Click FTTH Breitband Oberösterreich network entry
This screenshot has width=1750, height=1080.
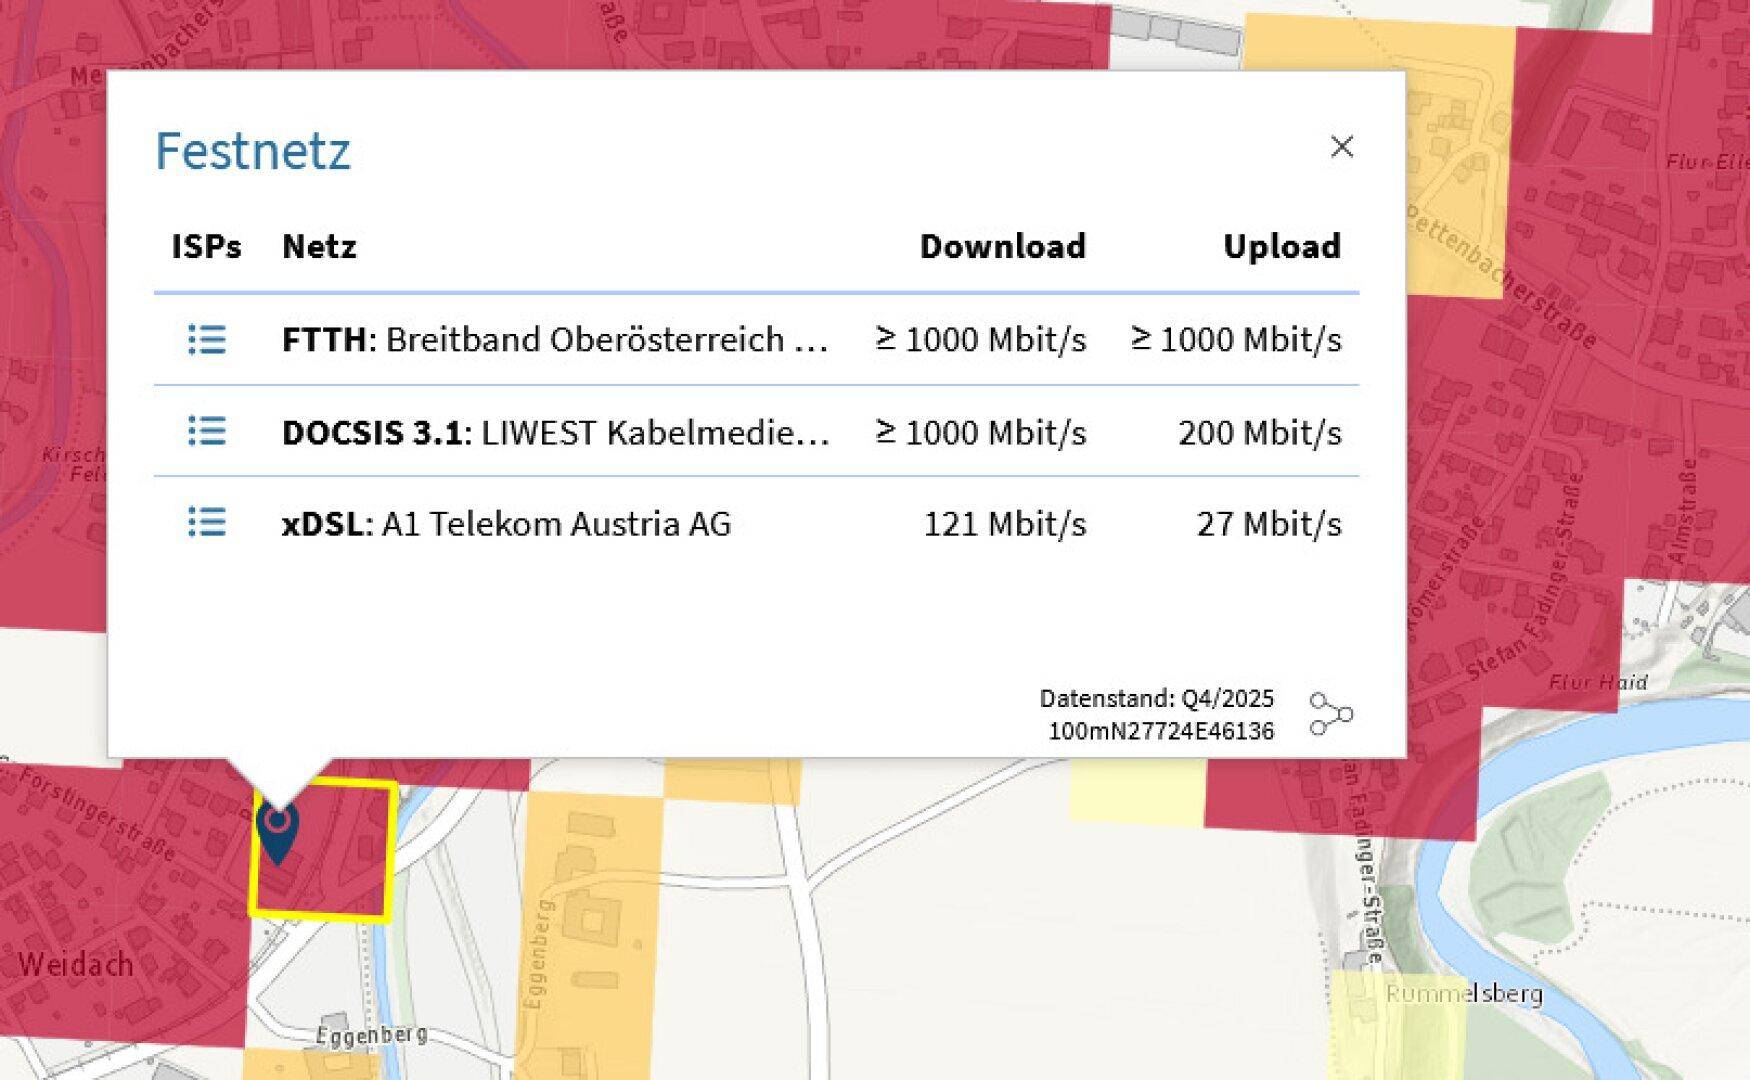[x=555, y=340]
